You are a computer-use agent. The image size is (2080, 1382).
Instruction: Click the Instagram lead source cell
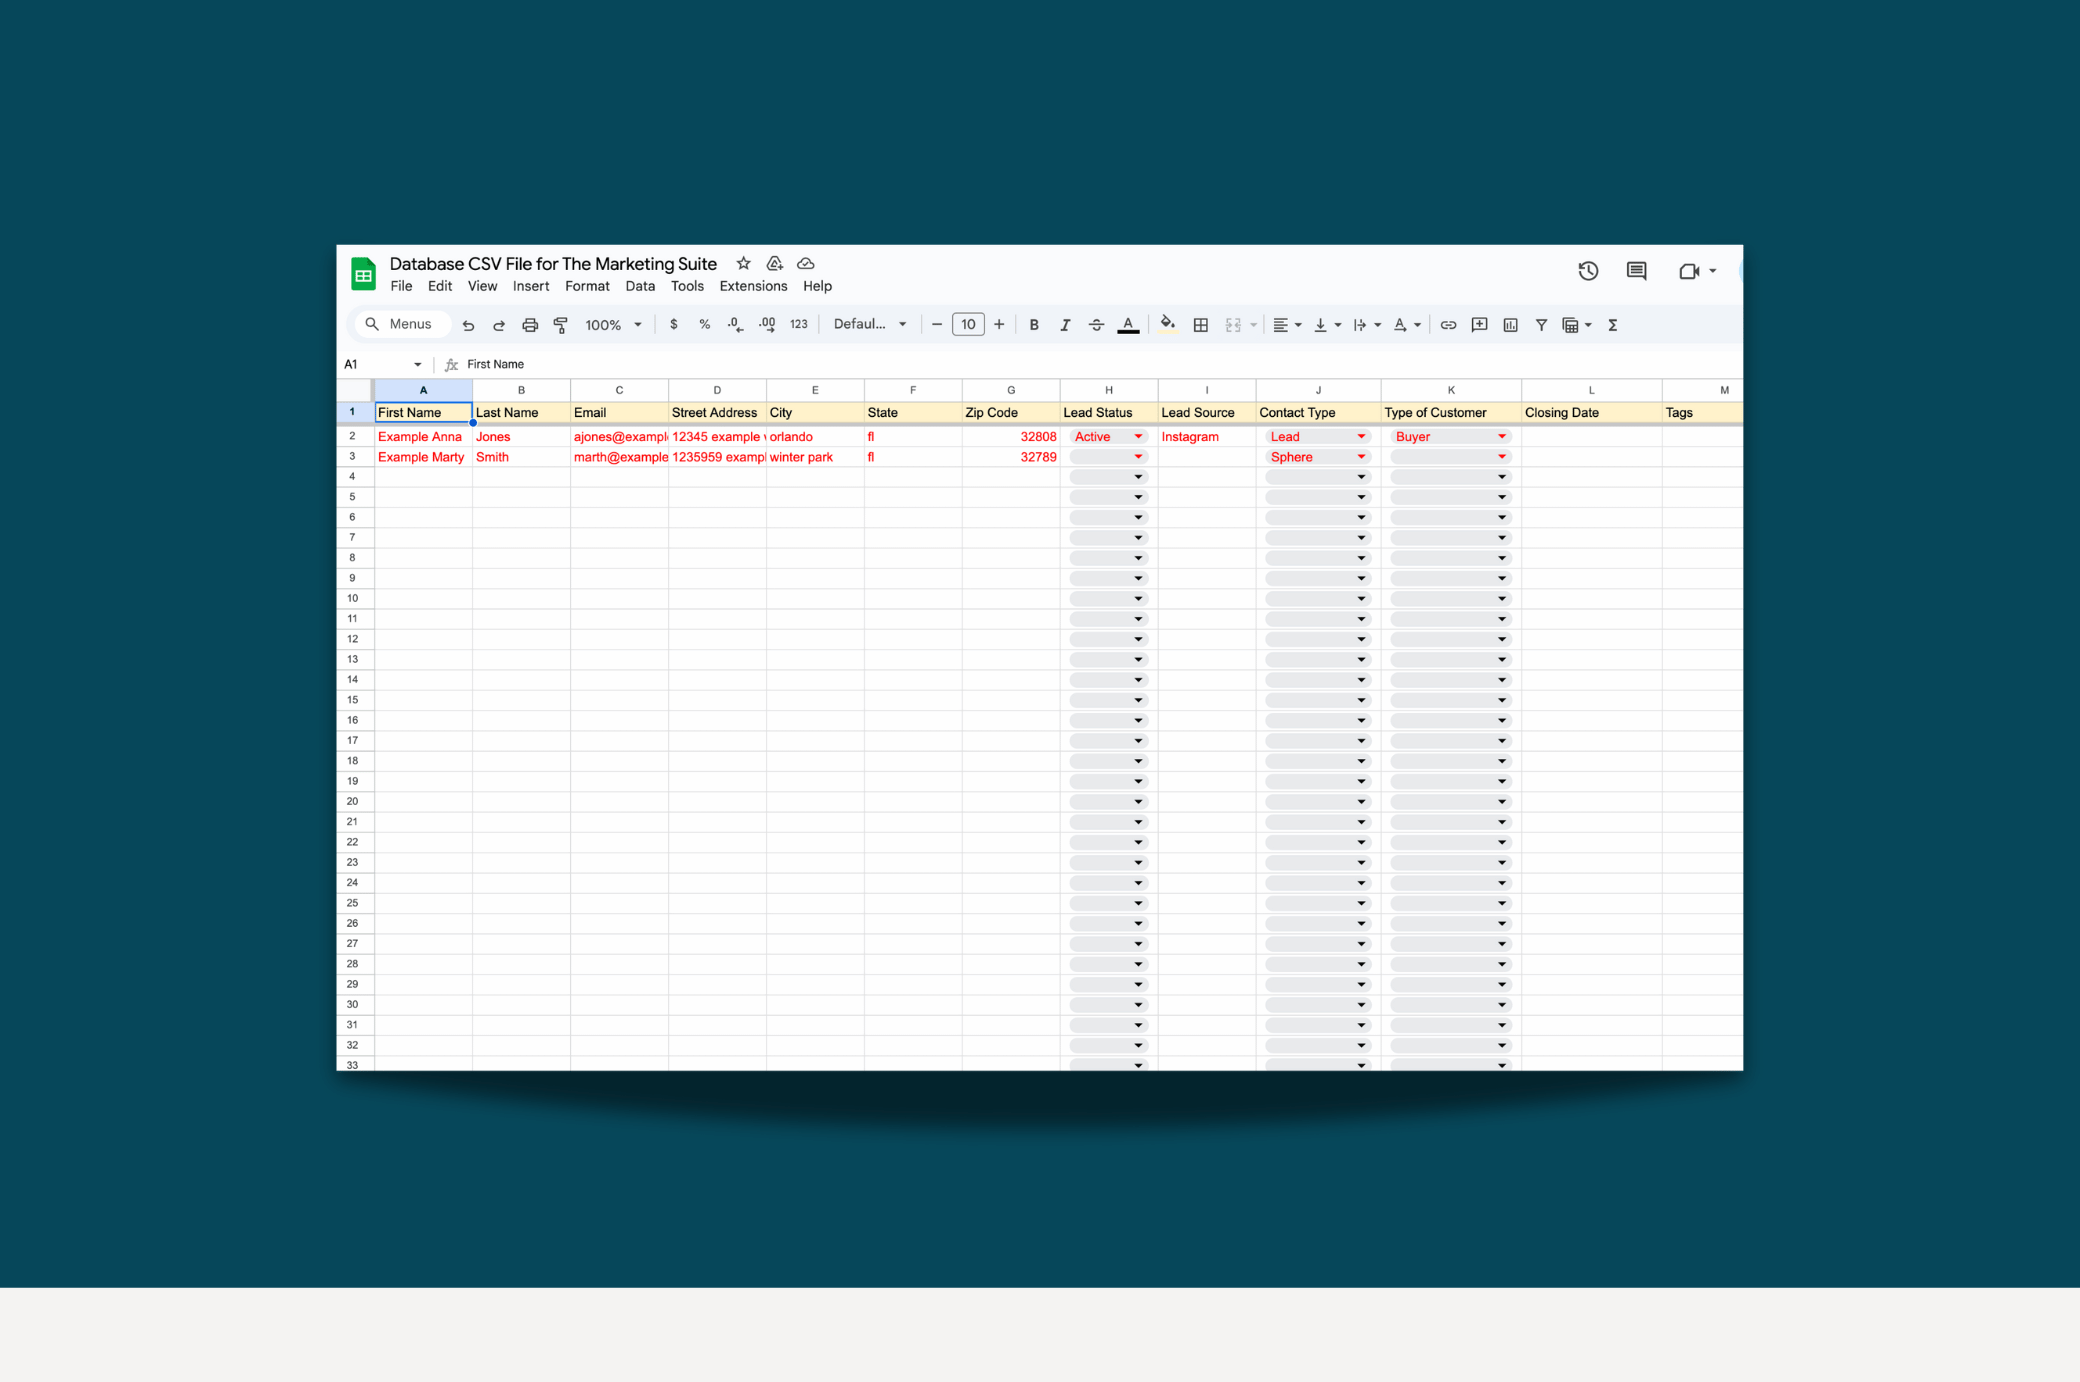(x=1206, y=437)
